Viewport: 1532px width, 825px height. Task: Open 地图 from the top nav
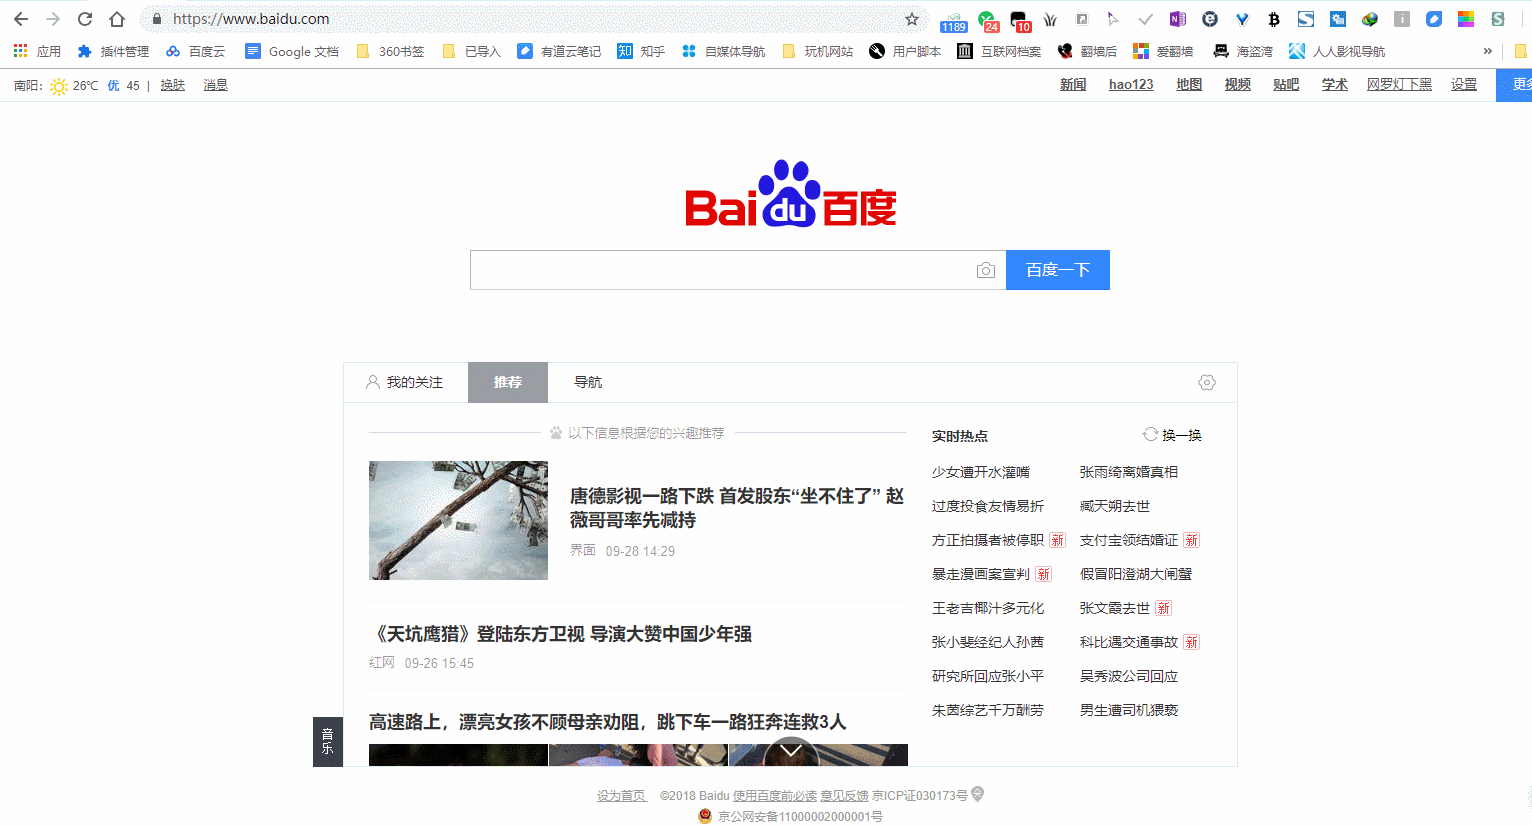coord(1189,85)
